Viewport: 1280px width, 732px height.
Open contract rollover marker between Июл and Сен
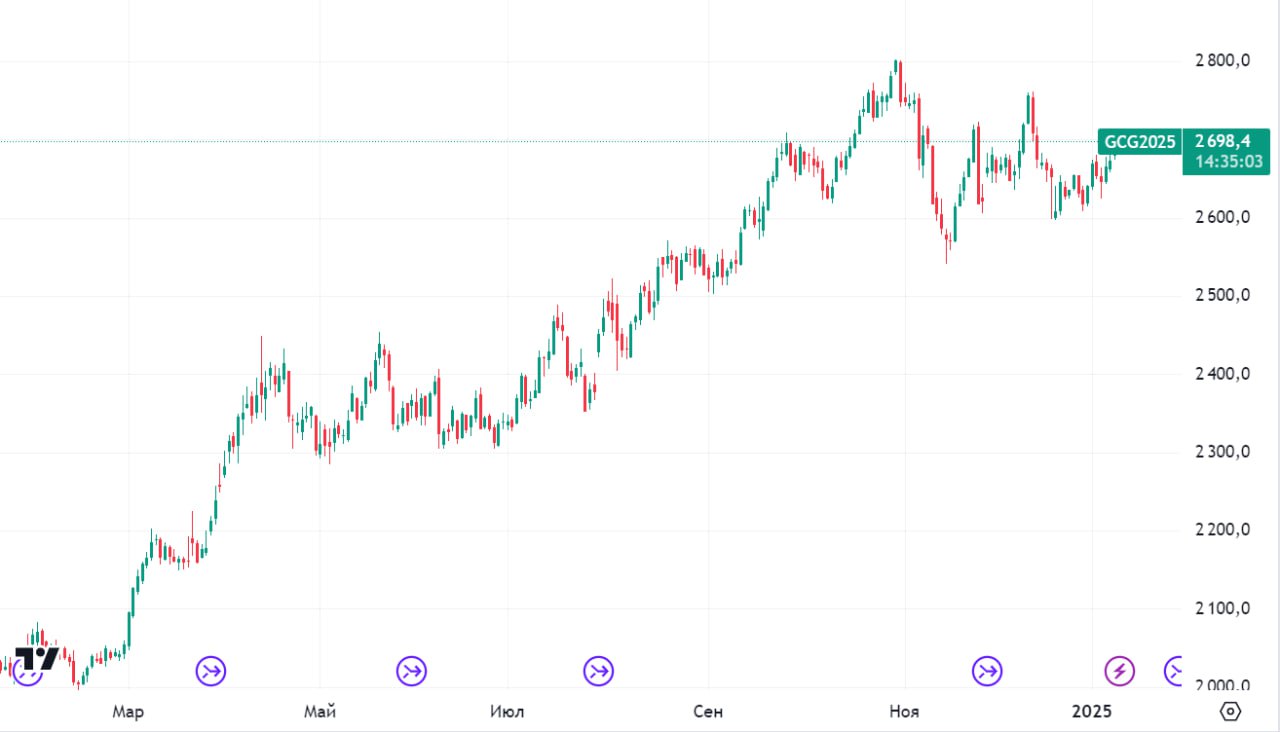point(599,670)
